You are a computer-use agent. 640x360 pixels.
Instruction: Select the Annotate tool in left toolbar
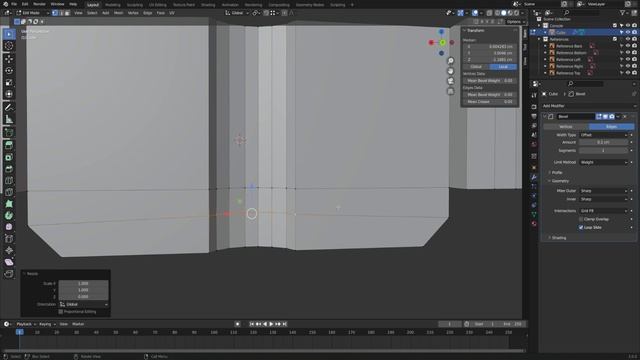click(9, 108)
